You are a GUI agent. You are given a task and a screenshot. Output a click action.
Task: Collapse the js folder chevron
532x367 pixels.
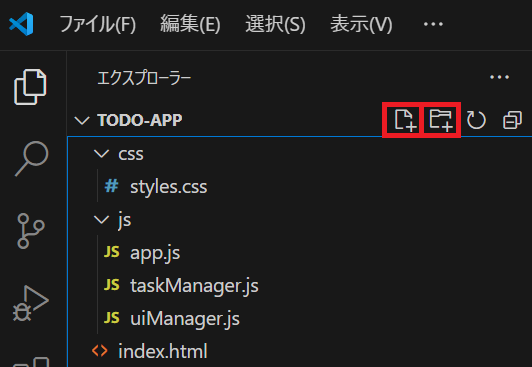(x=101, y=220)
